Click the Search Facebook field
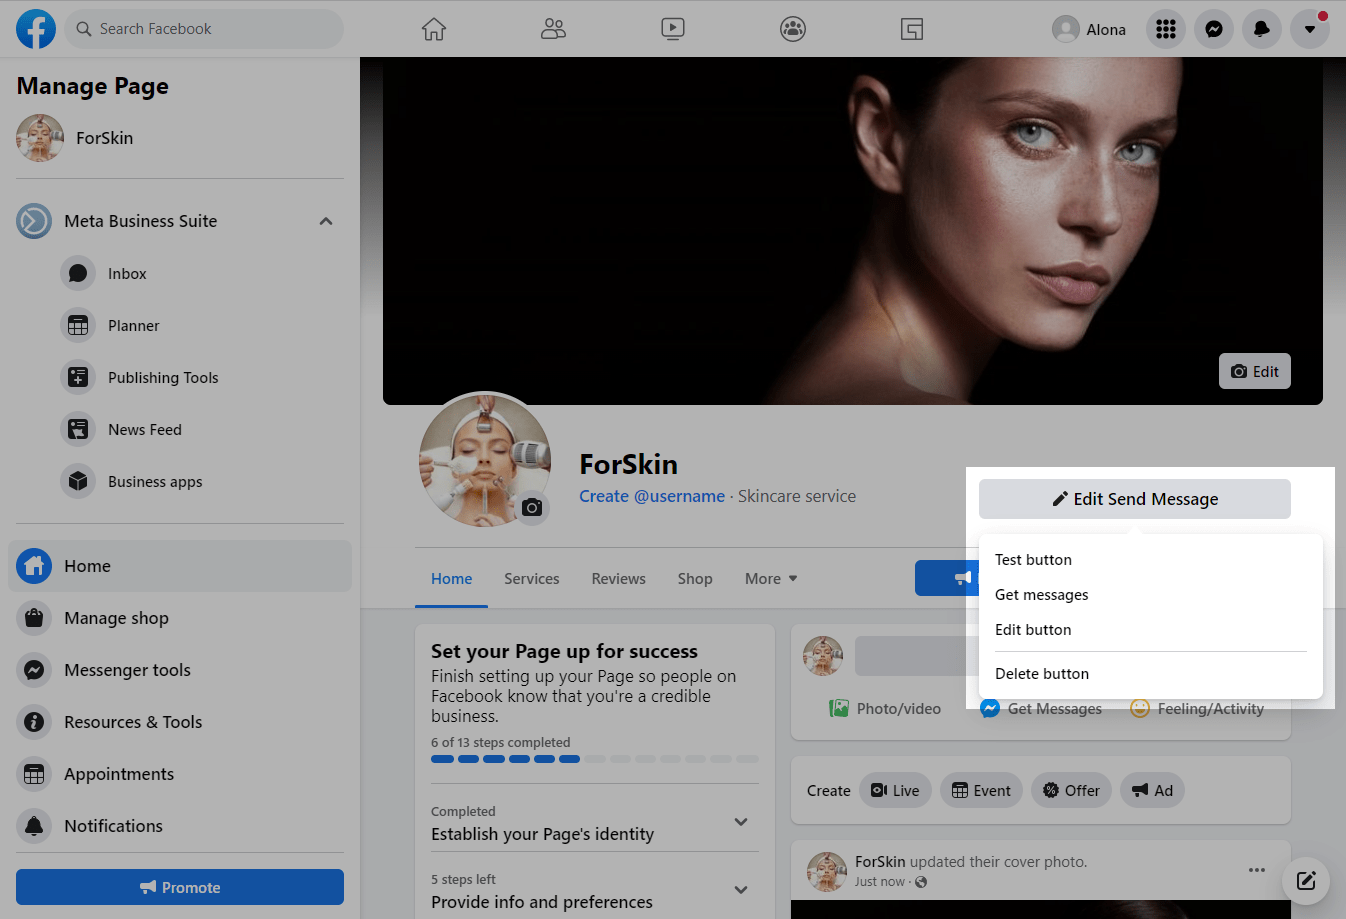Screen dimensions: 1346x919 click(205, 29)
